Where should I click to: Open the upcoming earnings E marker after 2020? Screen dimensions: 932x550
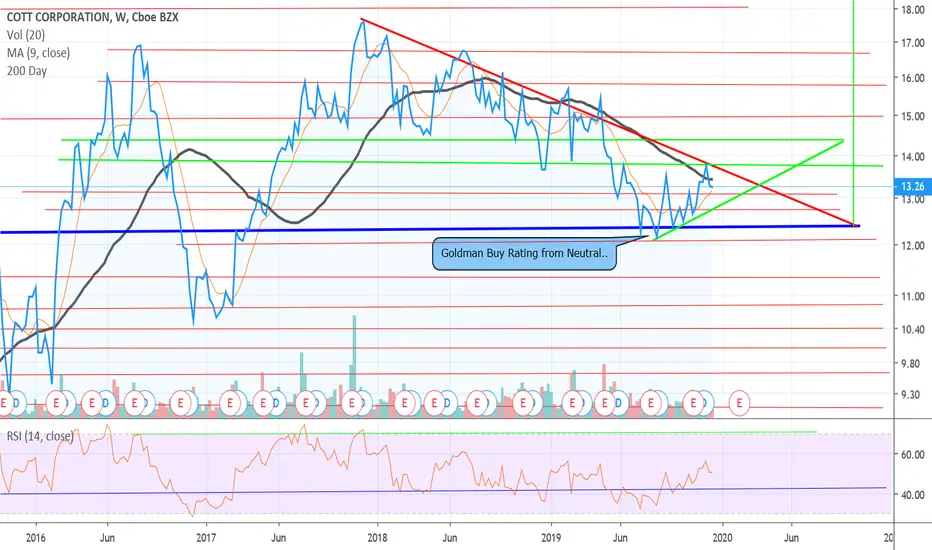[x=739, y=403]
